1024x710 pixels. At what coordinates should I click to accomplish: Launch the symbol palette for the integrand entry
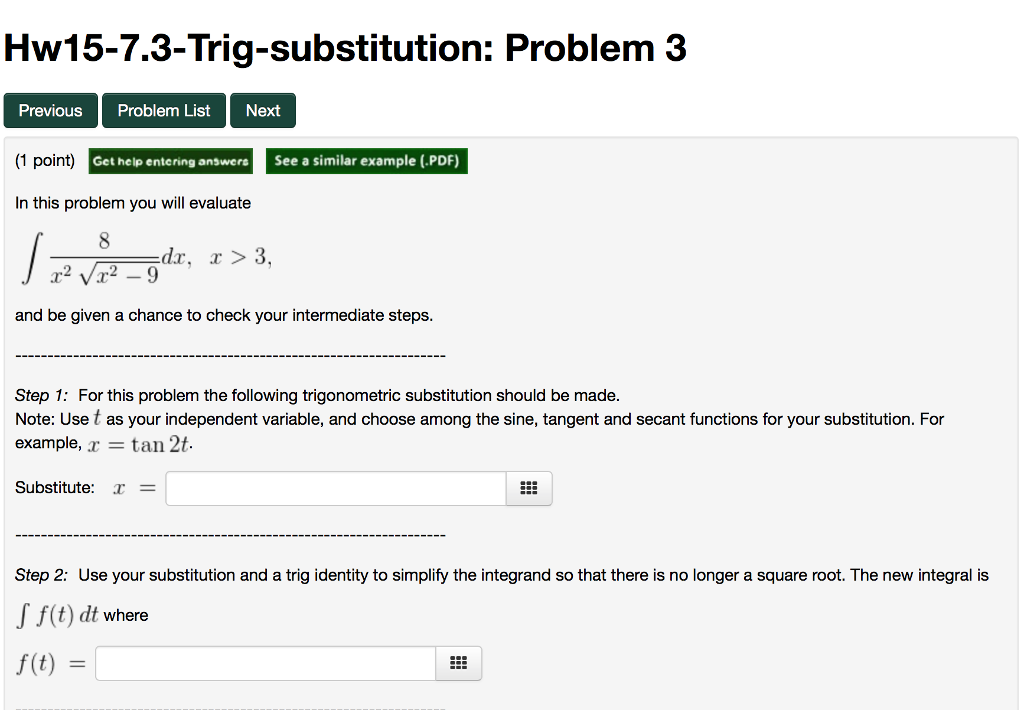tap(458, 663)
